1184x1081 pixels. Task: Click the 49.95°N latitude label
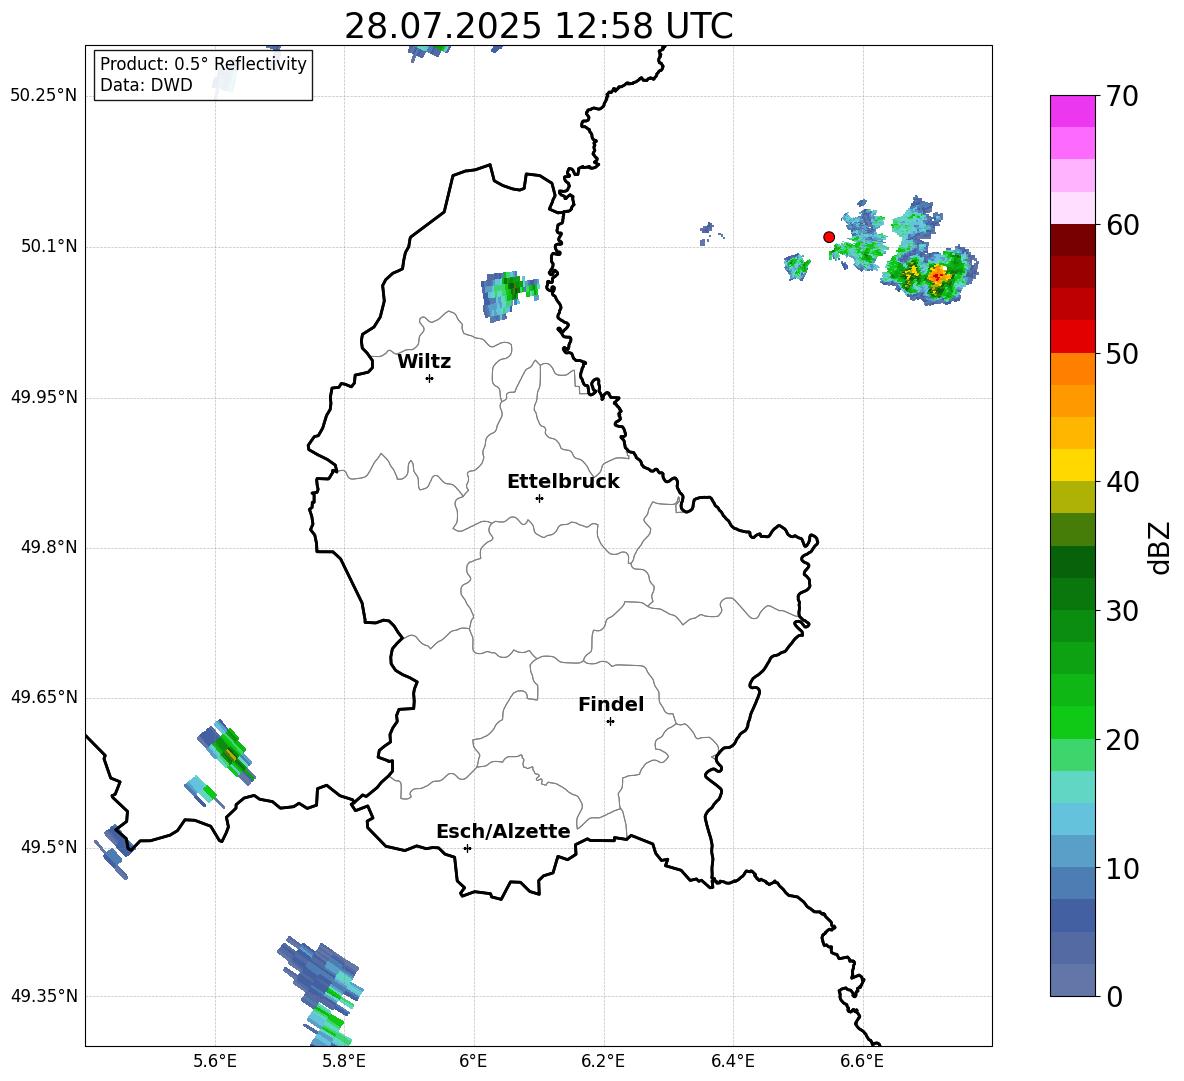point(44,396)
